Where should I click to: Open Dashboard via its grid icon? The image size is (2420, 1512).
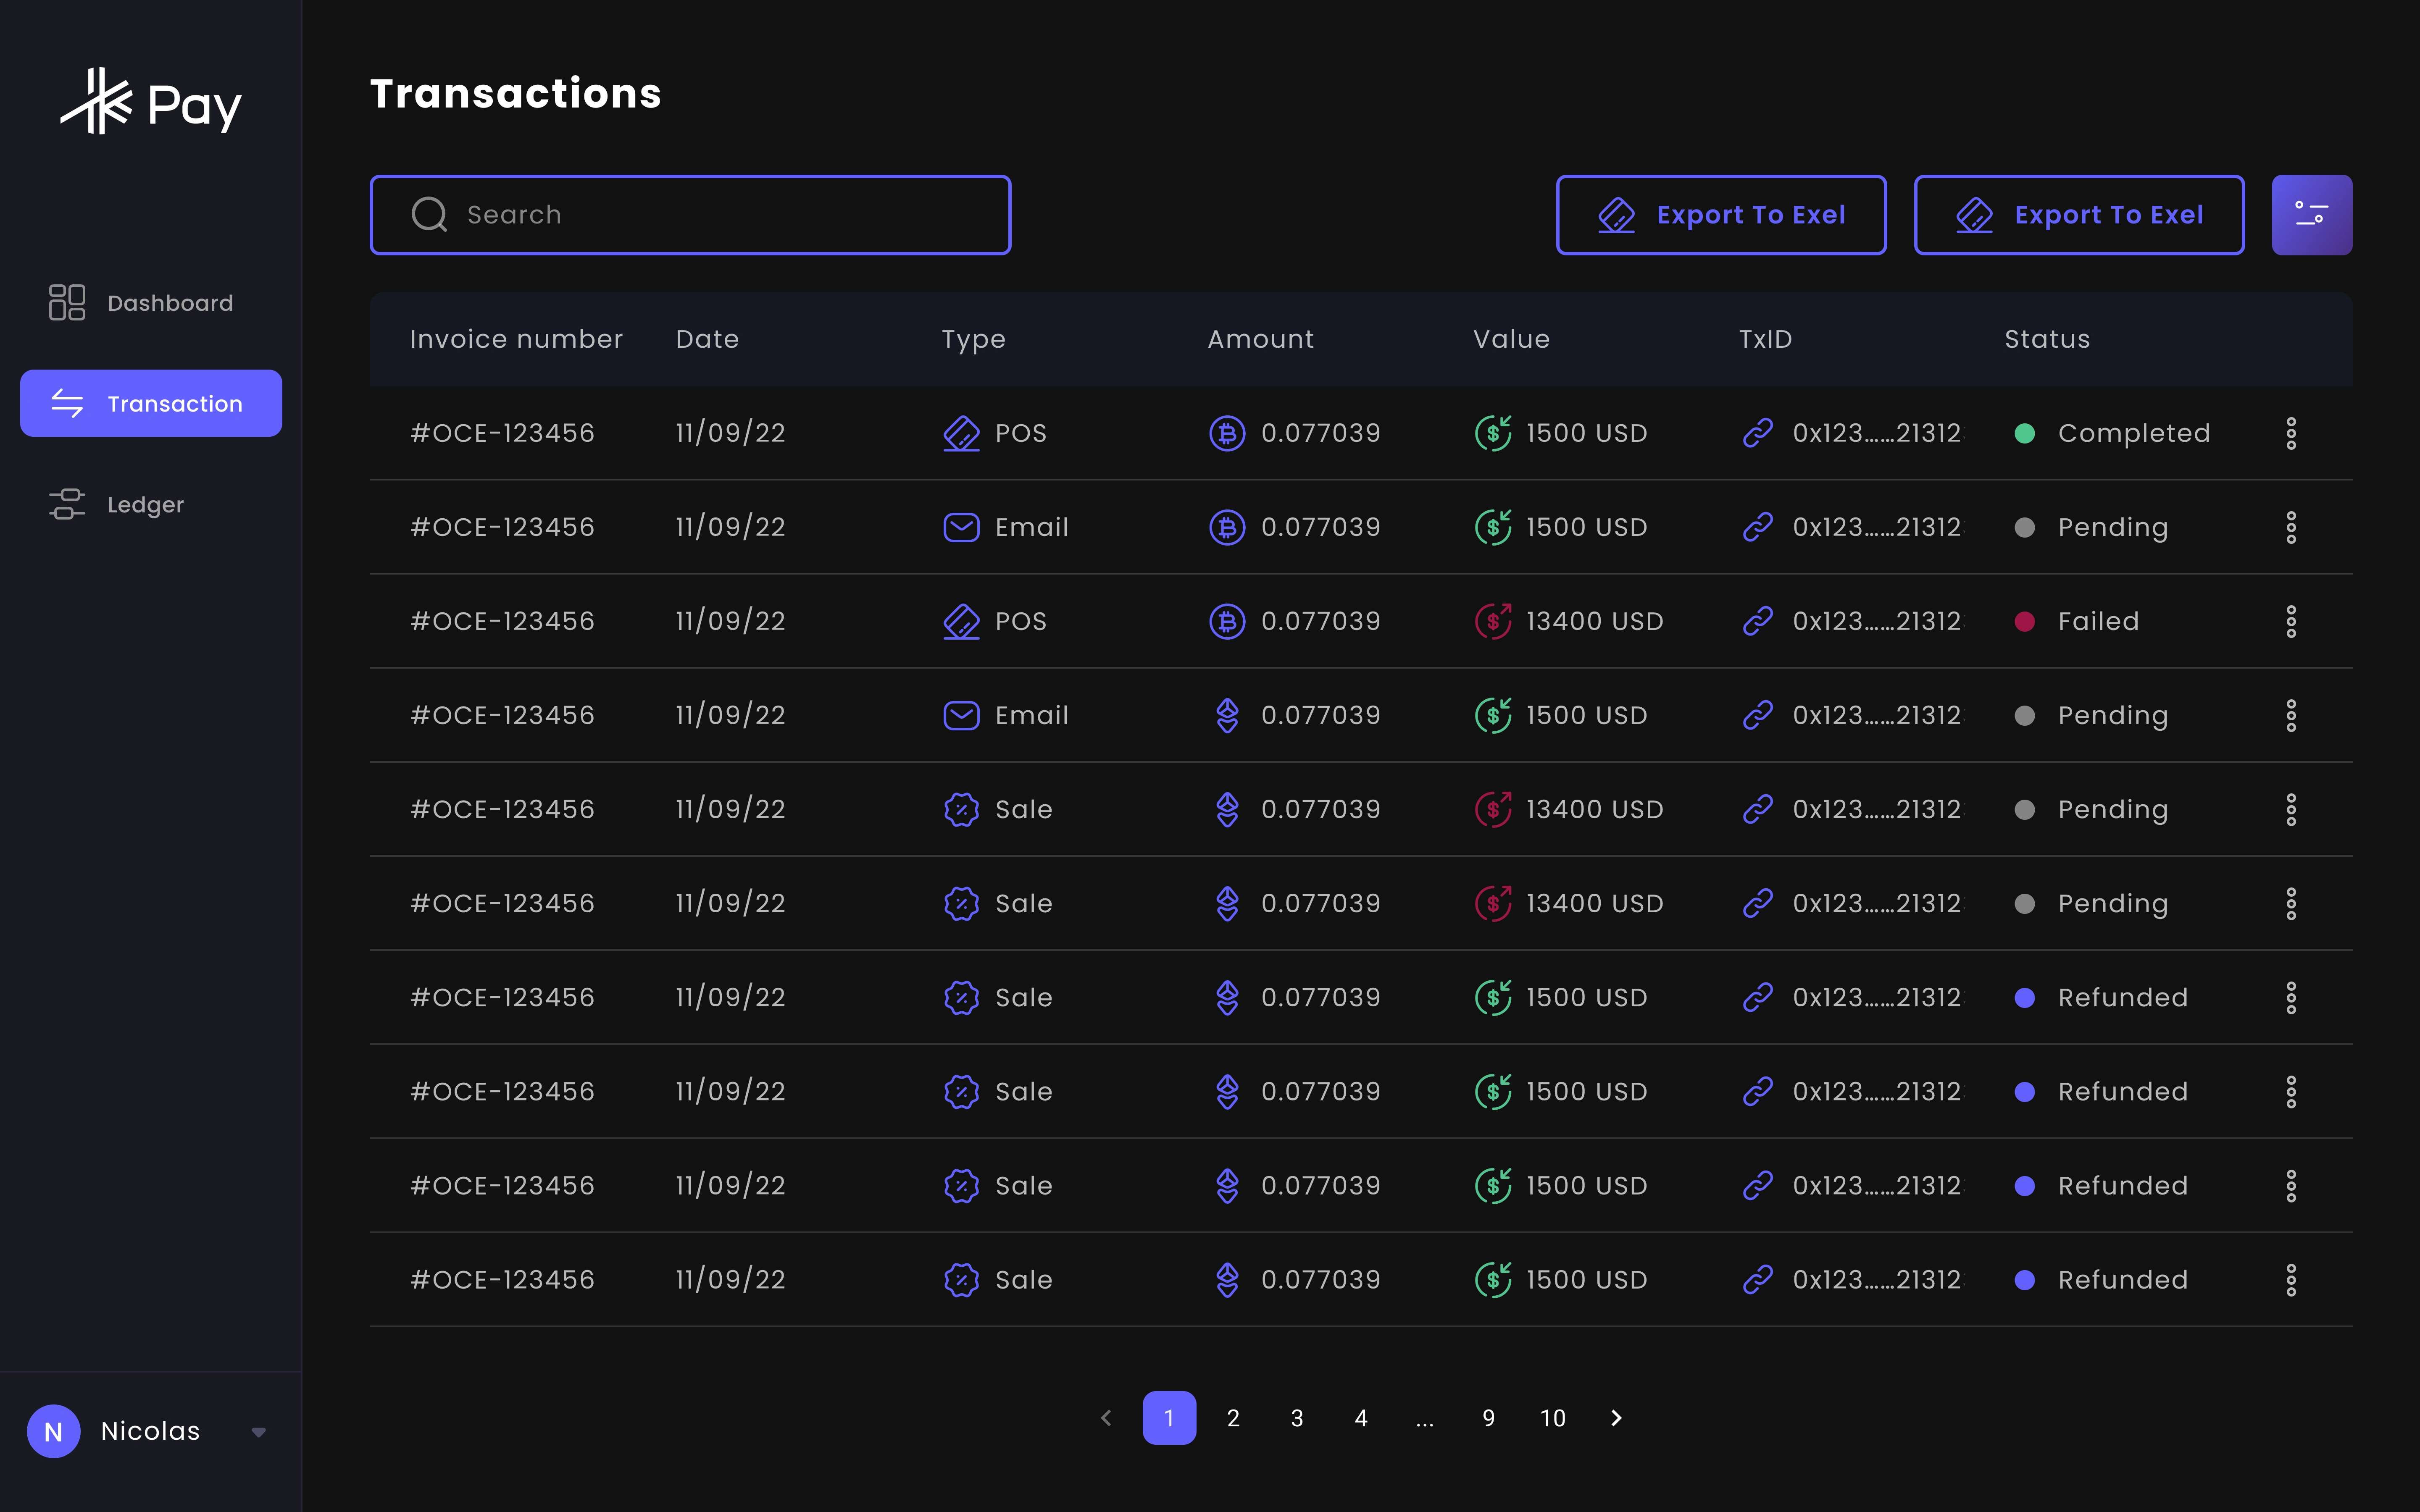click(67, 302)
